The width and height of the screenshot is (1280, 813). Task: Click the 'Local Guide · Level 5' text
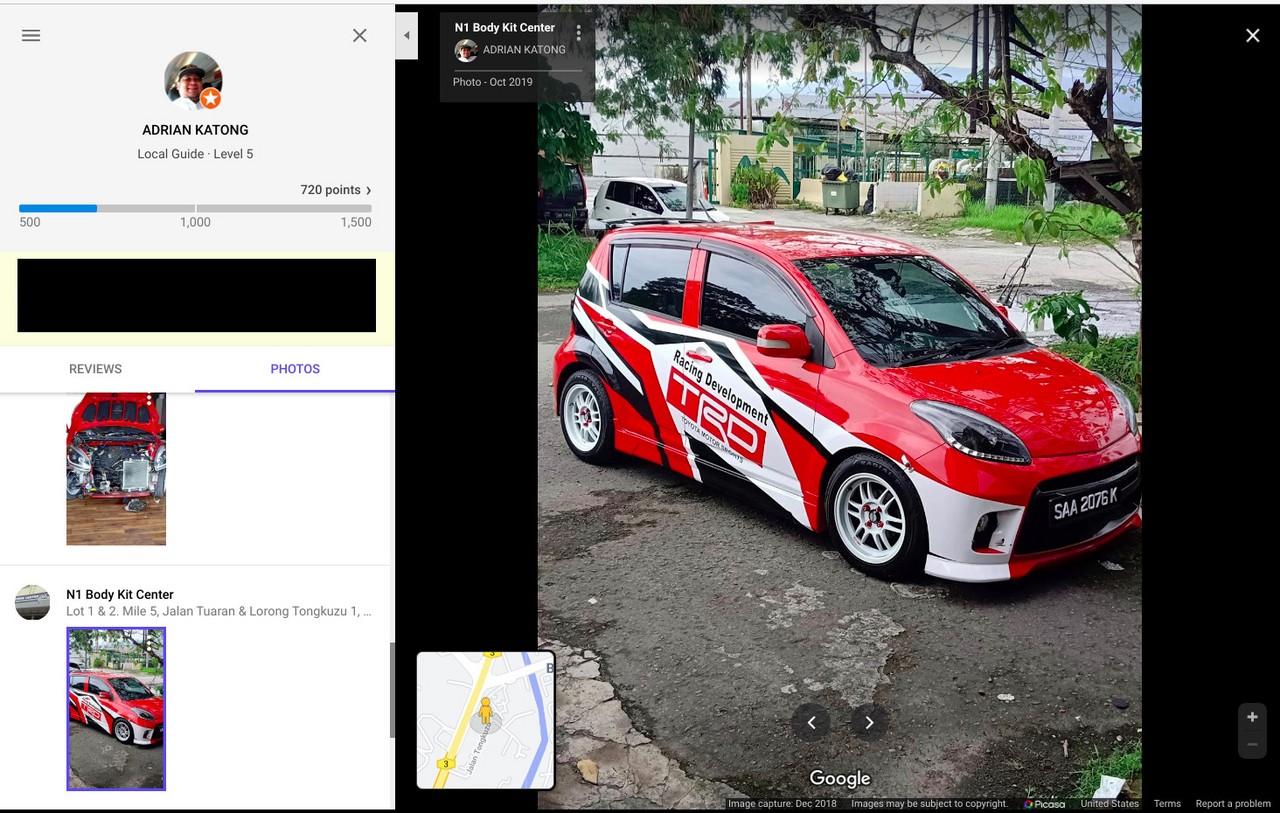pos(195,154)
